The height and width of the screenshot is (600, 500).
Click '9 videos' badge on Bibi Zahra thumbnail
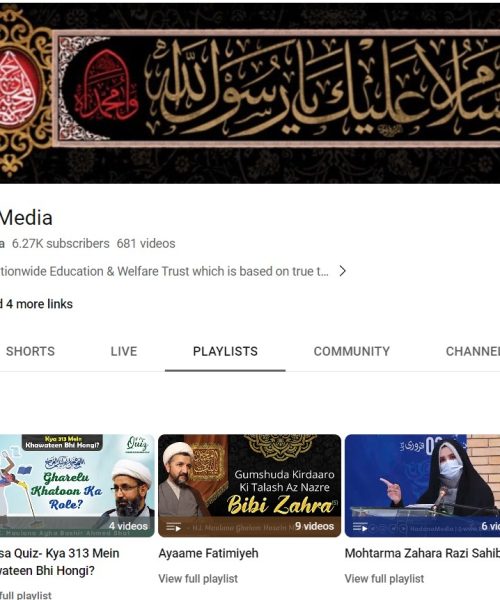(314, 526)
